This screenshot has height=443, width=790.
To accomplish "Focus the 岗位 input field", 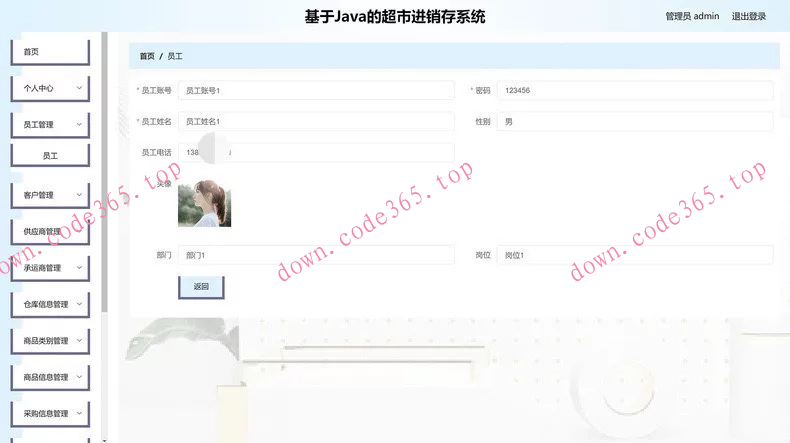I will pos(635,255).
